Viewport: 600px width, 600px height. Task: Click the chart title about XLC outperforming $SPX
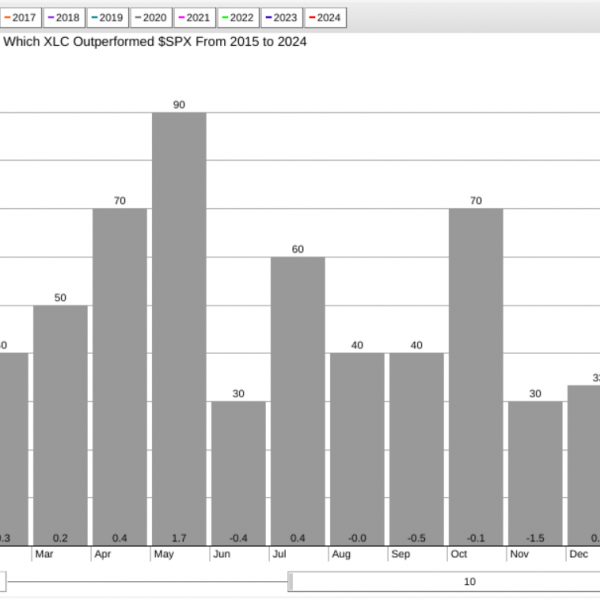click(x=155, y=42)
